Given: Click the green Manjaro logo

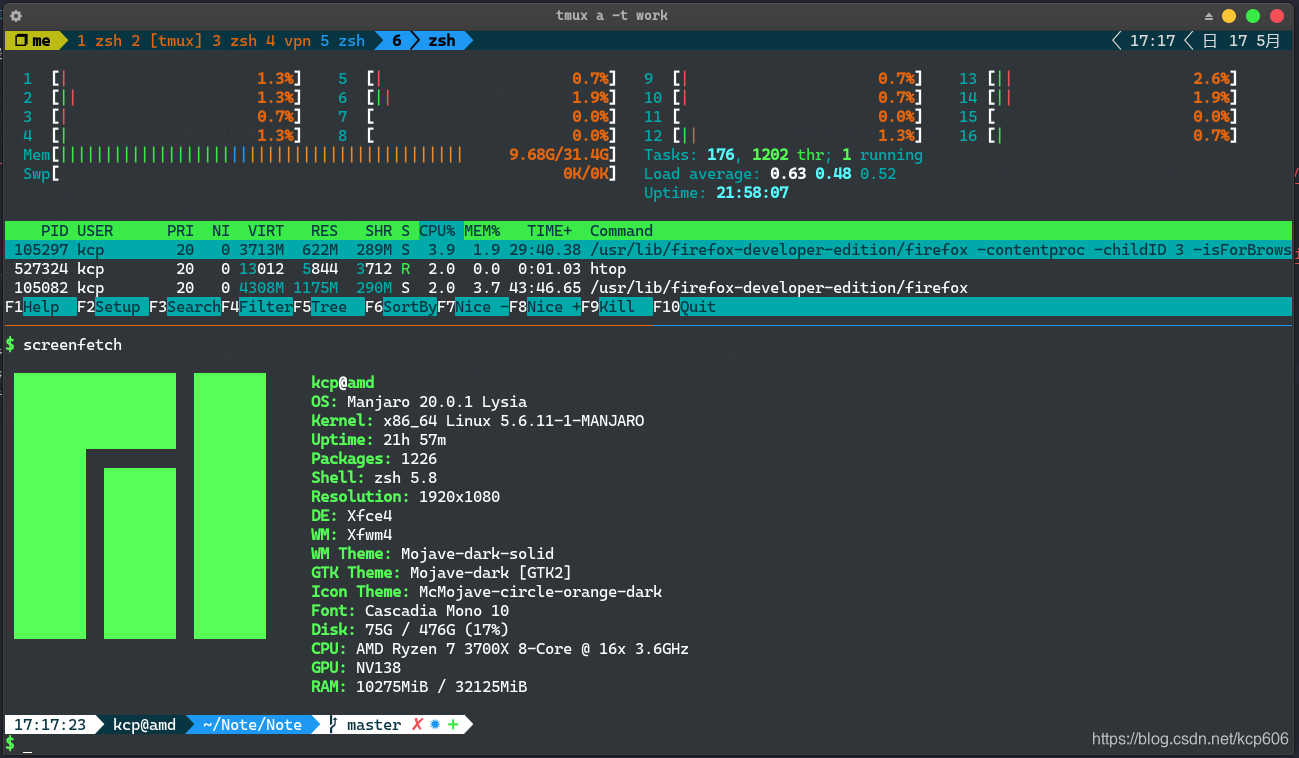Looking at the screenshot, I should [140, 506].
